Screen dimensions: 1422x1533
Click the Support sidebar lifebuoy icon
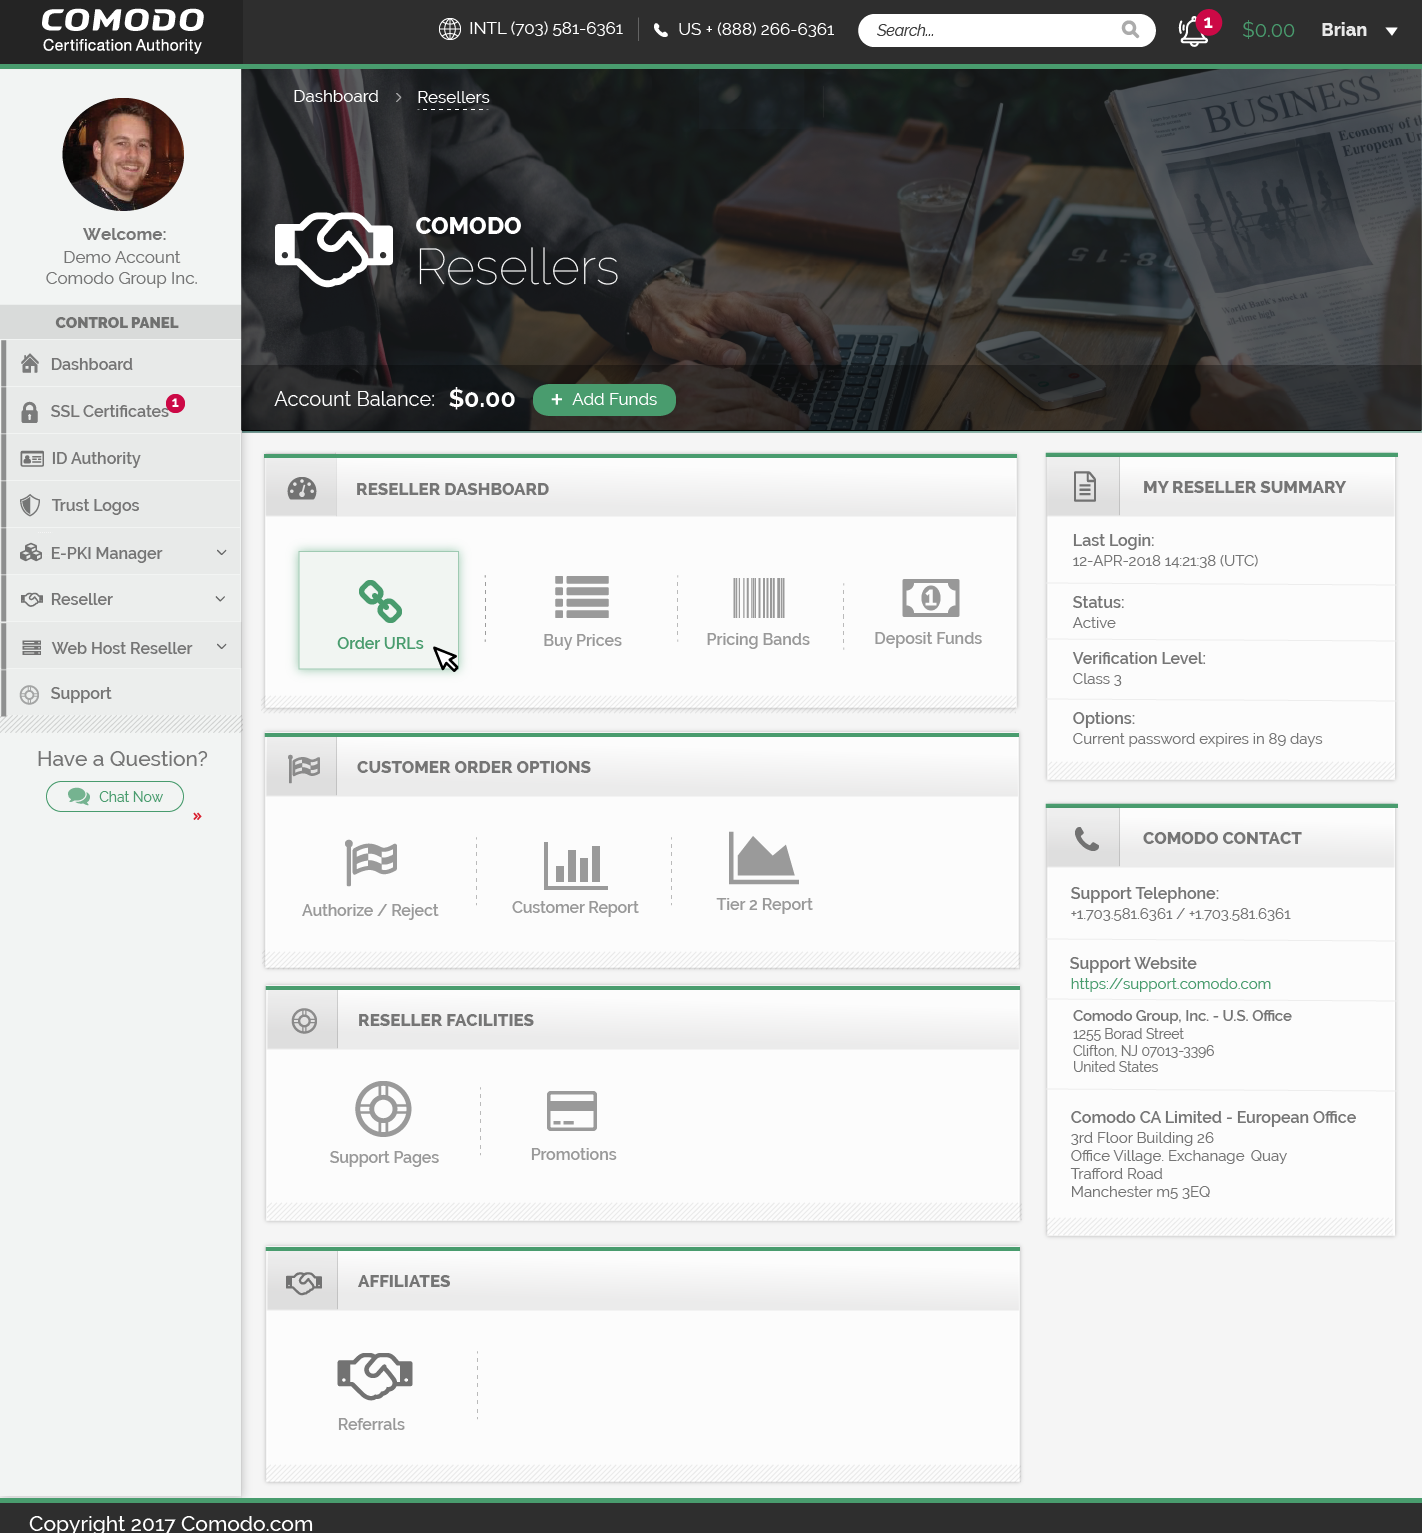(x=30, y=695)
